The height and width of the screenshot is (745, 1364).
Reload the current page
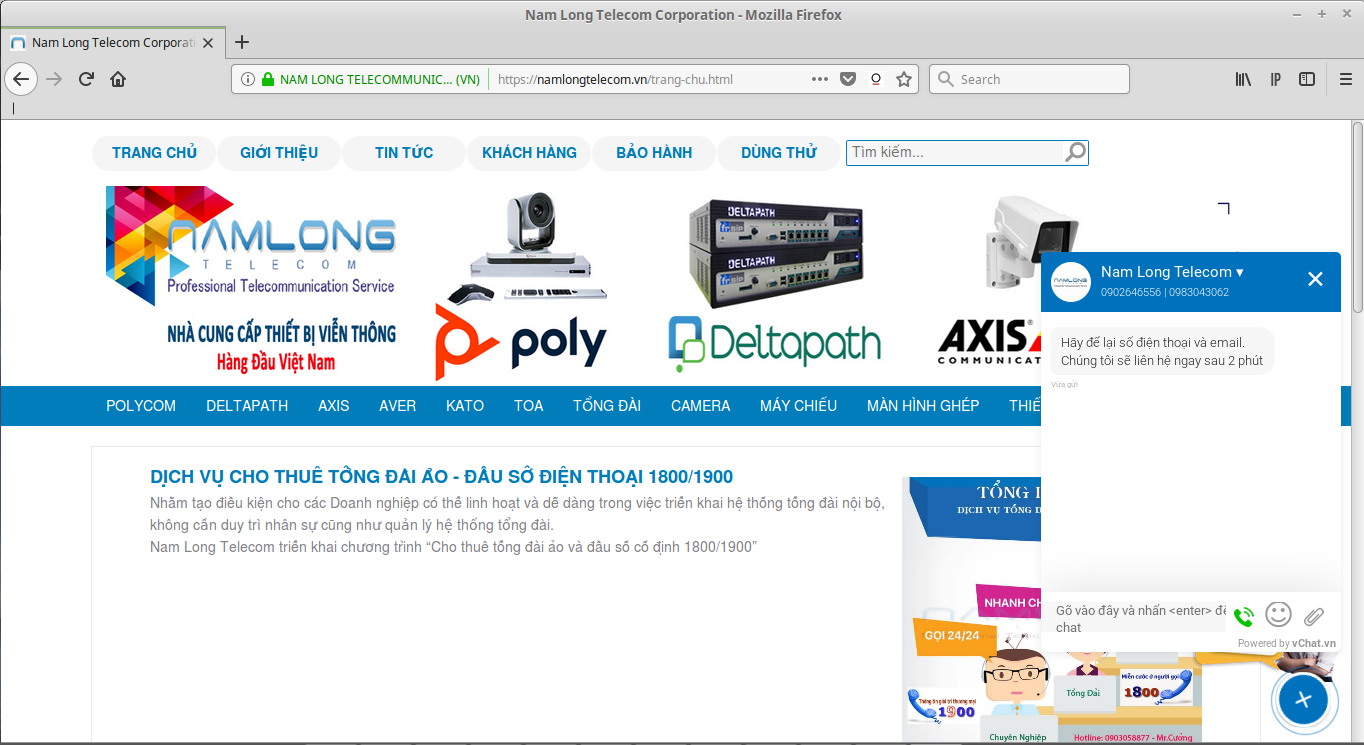(x=87, y=79)
